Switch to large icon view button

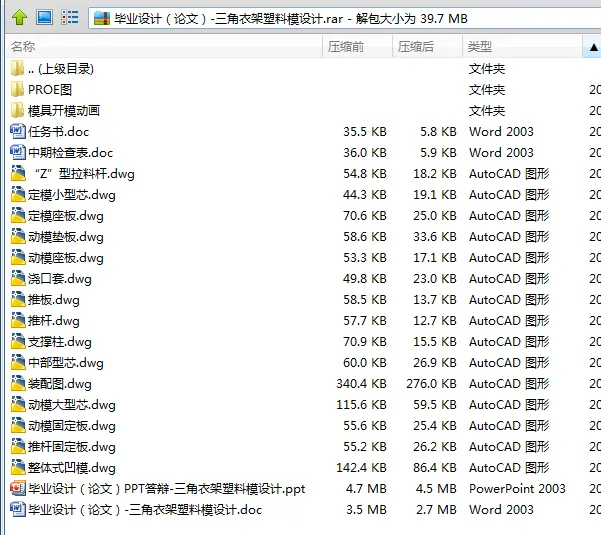[44, 18]
